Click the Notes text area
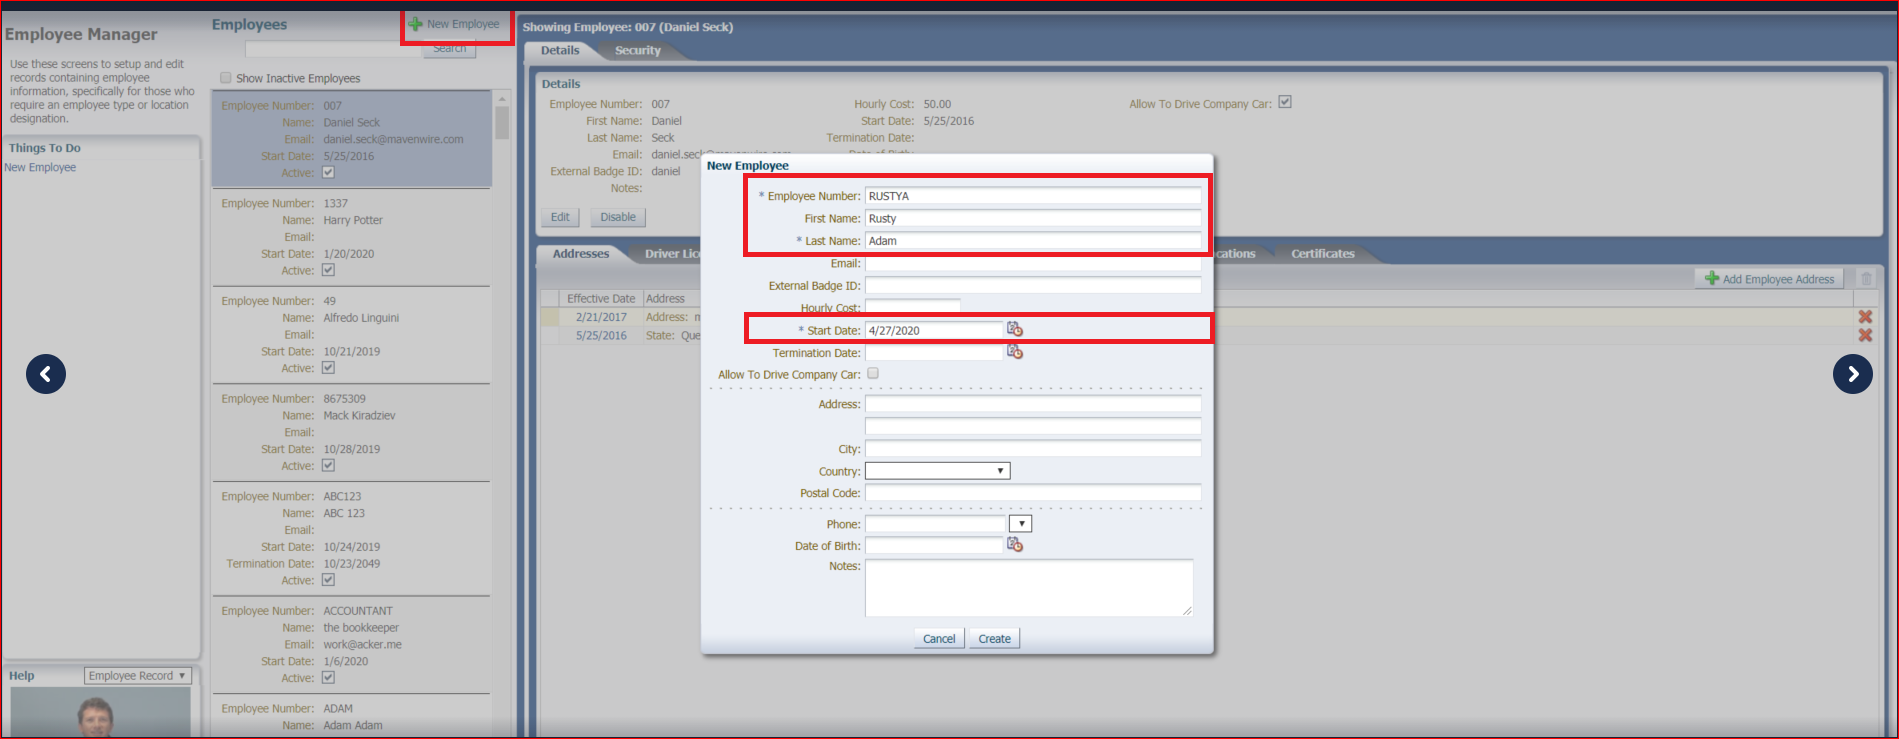This screenshot has width=1899, height=739. 1029,588
